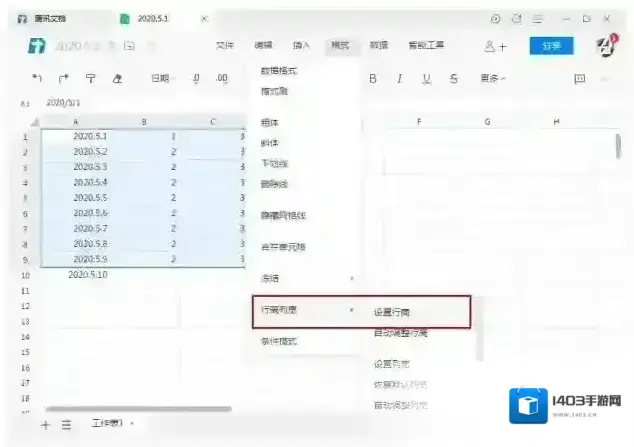The height and width of the screenshot is (447, 634).
Task: Select 自动调整列宽 in the submenu
Action: [x=401, y=405]
